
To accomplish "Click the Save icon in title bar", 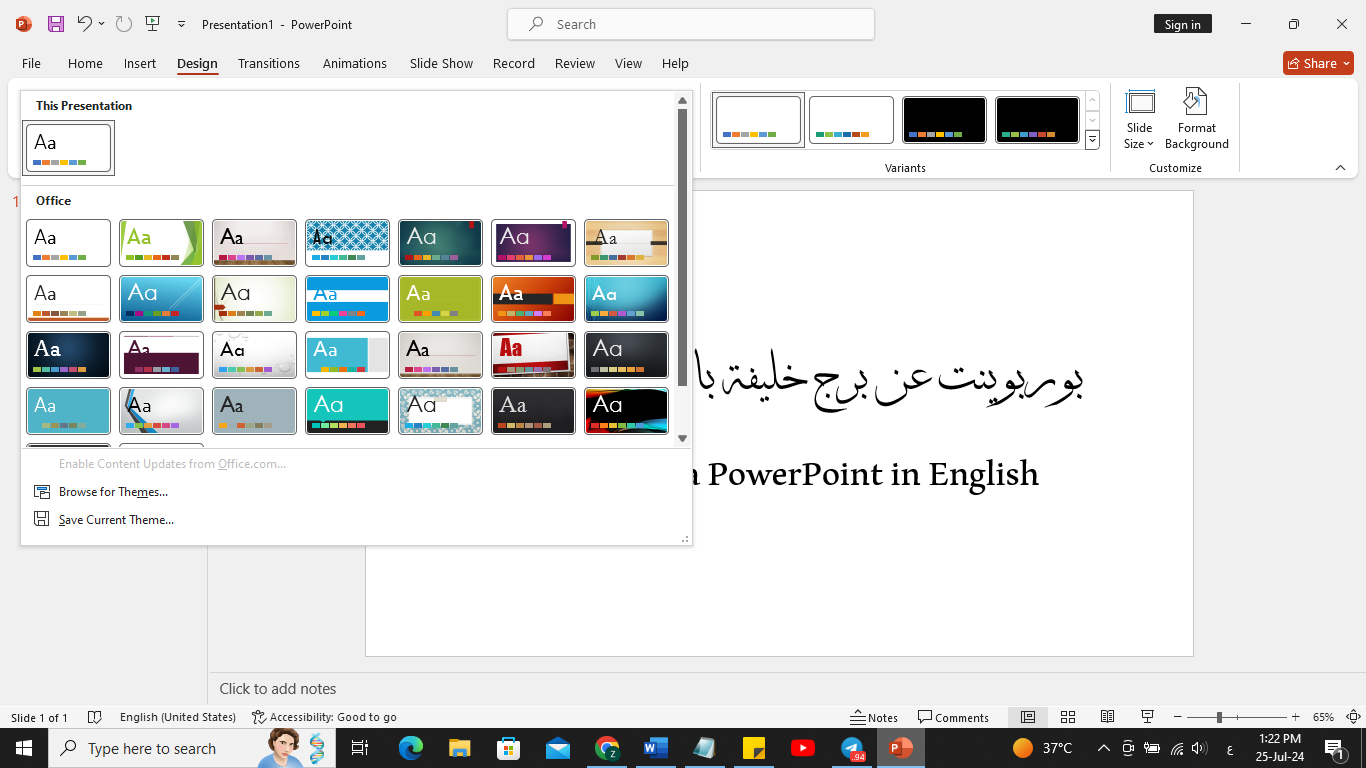I will coord(56,24).
